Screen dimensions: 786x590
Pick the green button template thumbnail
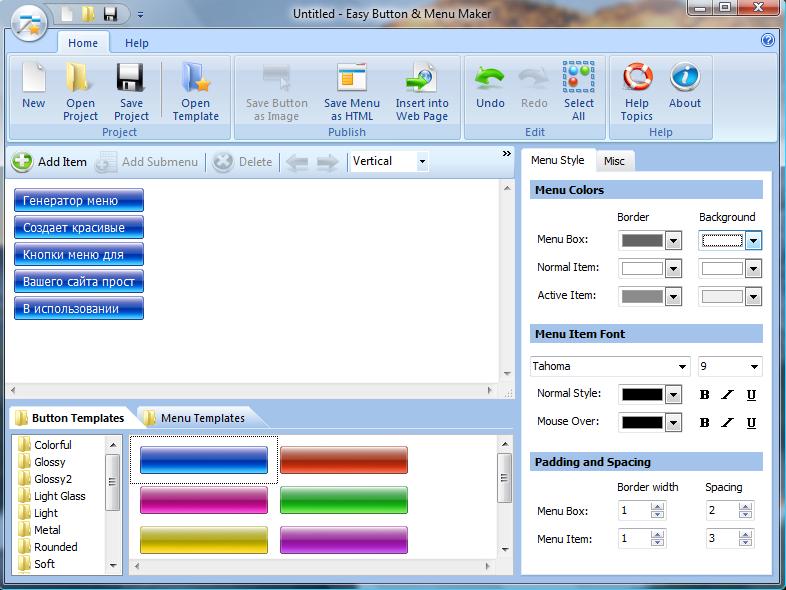point(344,500)
